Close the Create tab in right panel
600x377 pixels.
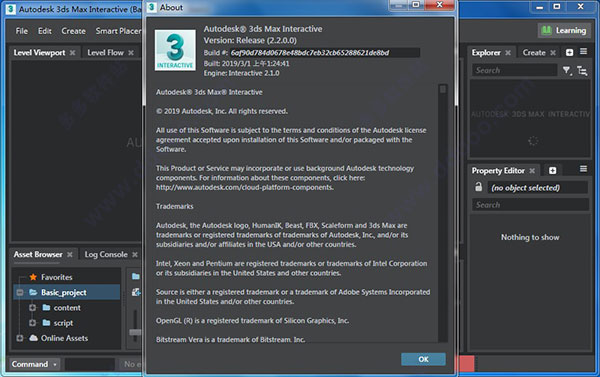coord(553,53)
